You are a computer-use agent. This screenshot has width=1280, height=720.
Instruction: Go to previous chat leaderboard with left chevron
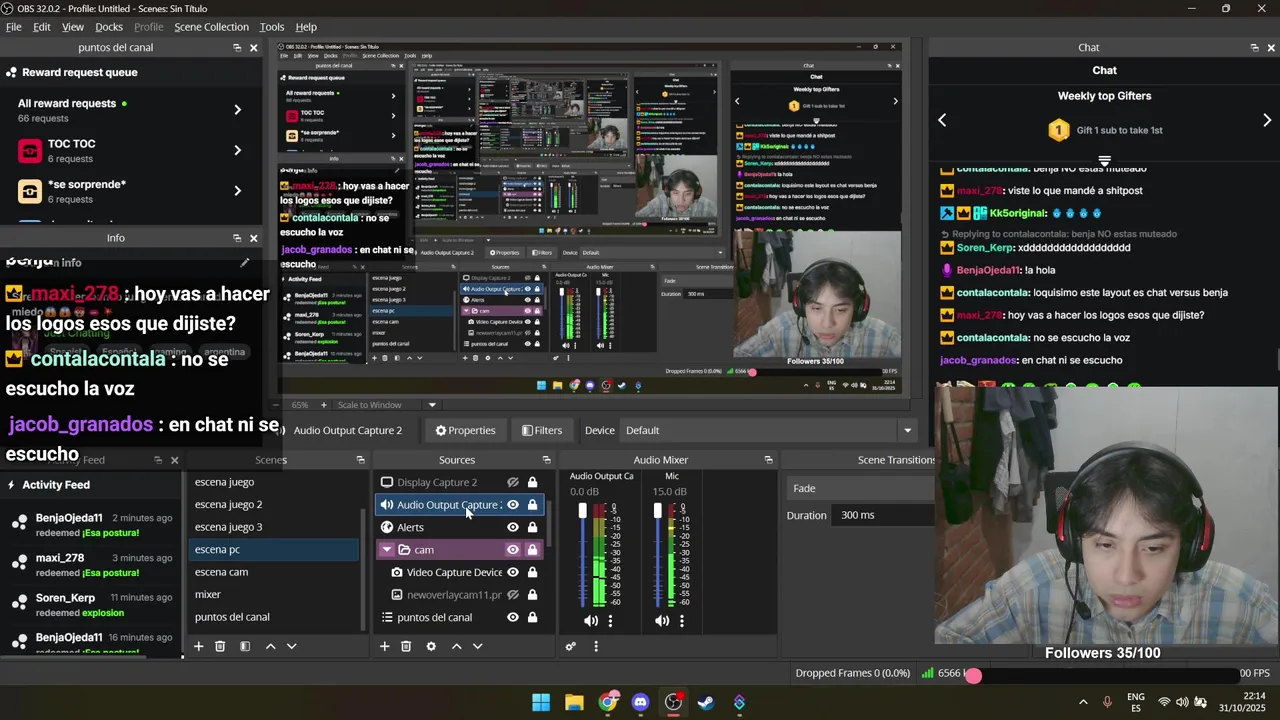pos(942,120)
